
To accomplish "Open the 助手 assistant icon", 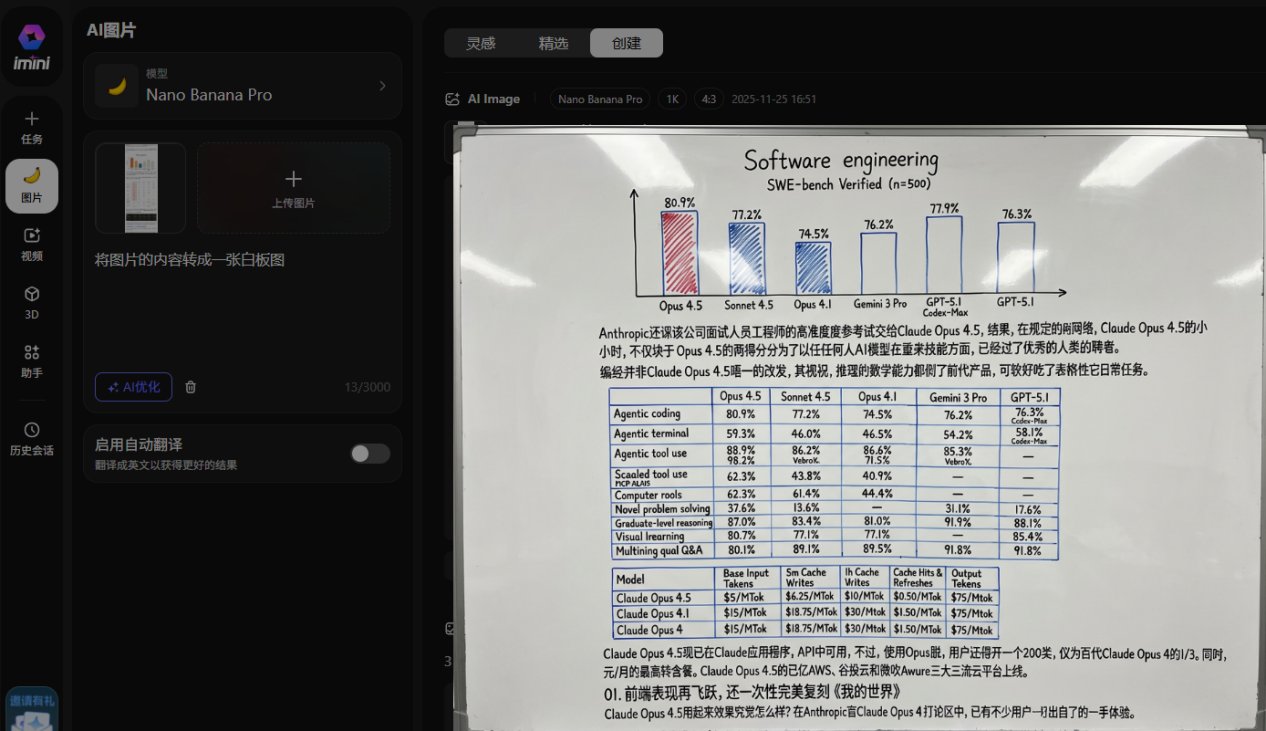I will coord(31,360).
